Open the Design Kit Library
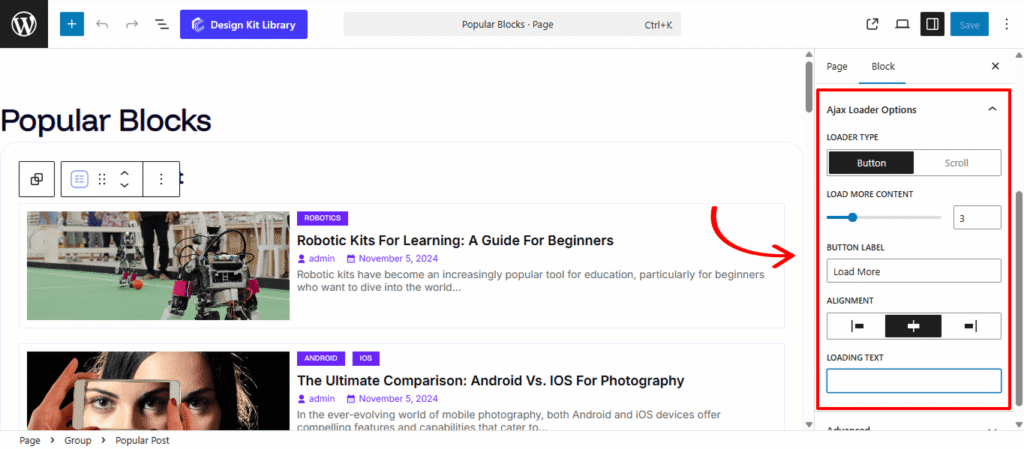This screenshot has height=449, width=1024. (x=243, y=24)
